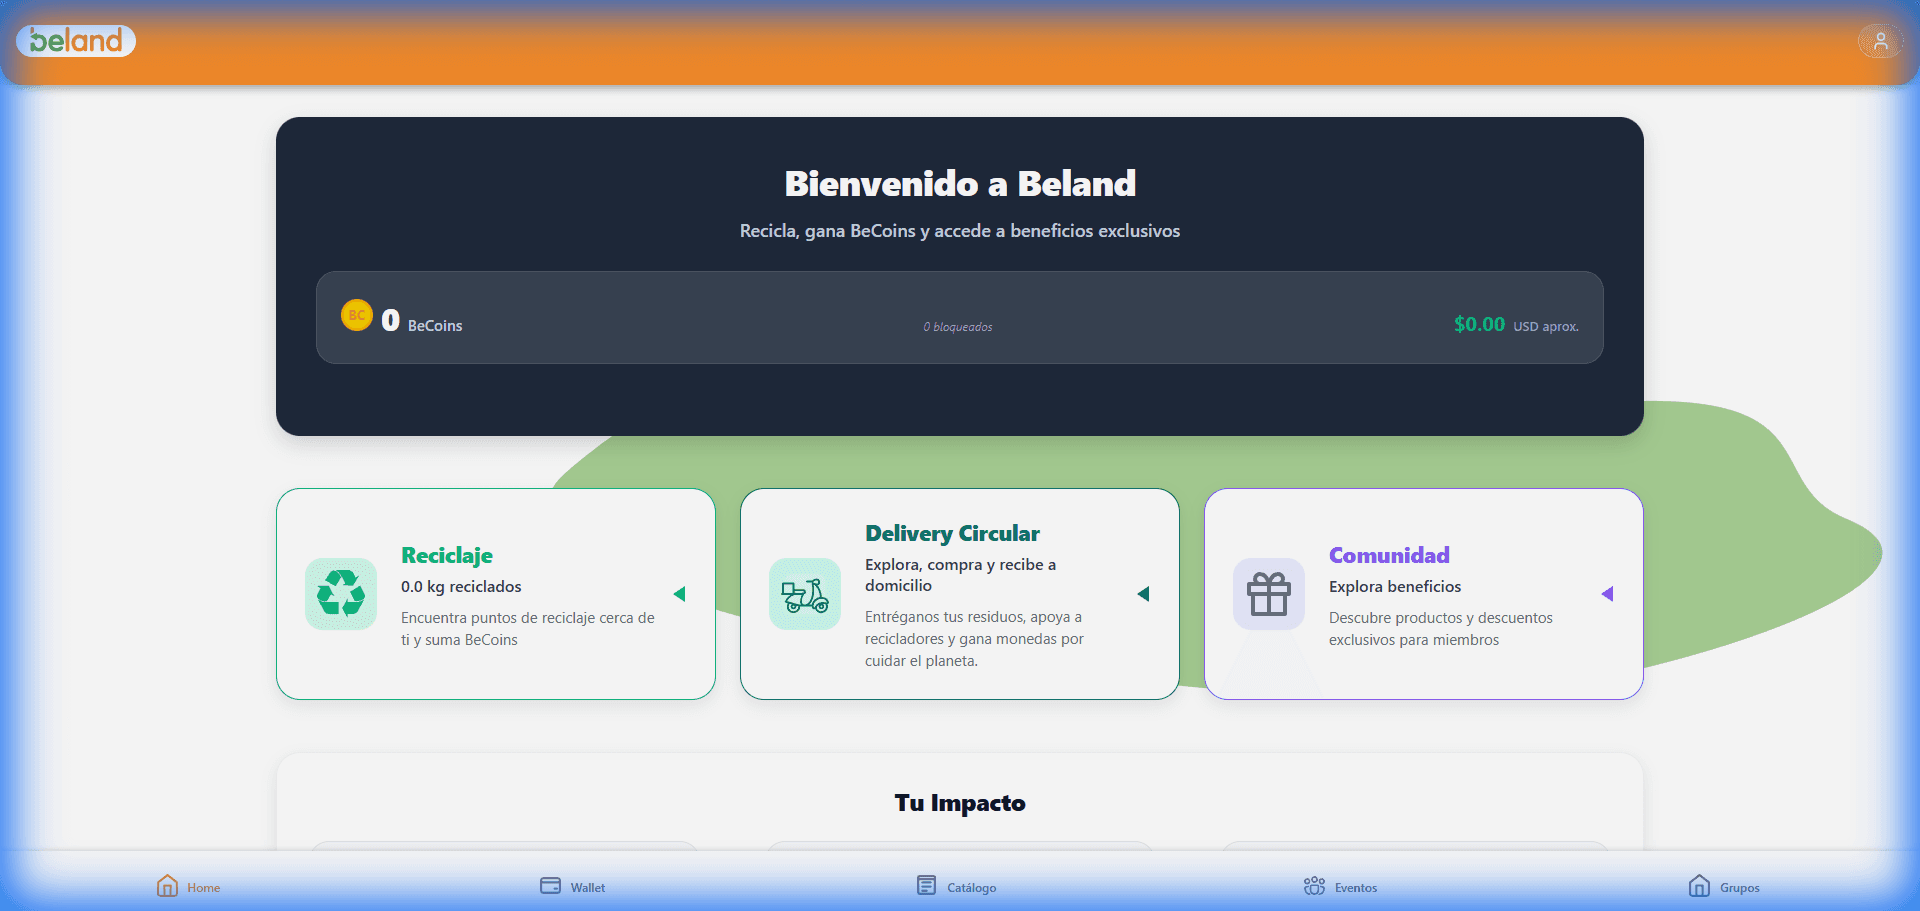Open the Comunidad benefits link
This screenshot has height=911, width=1920.
click(1396, 587)
